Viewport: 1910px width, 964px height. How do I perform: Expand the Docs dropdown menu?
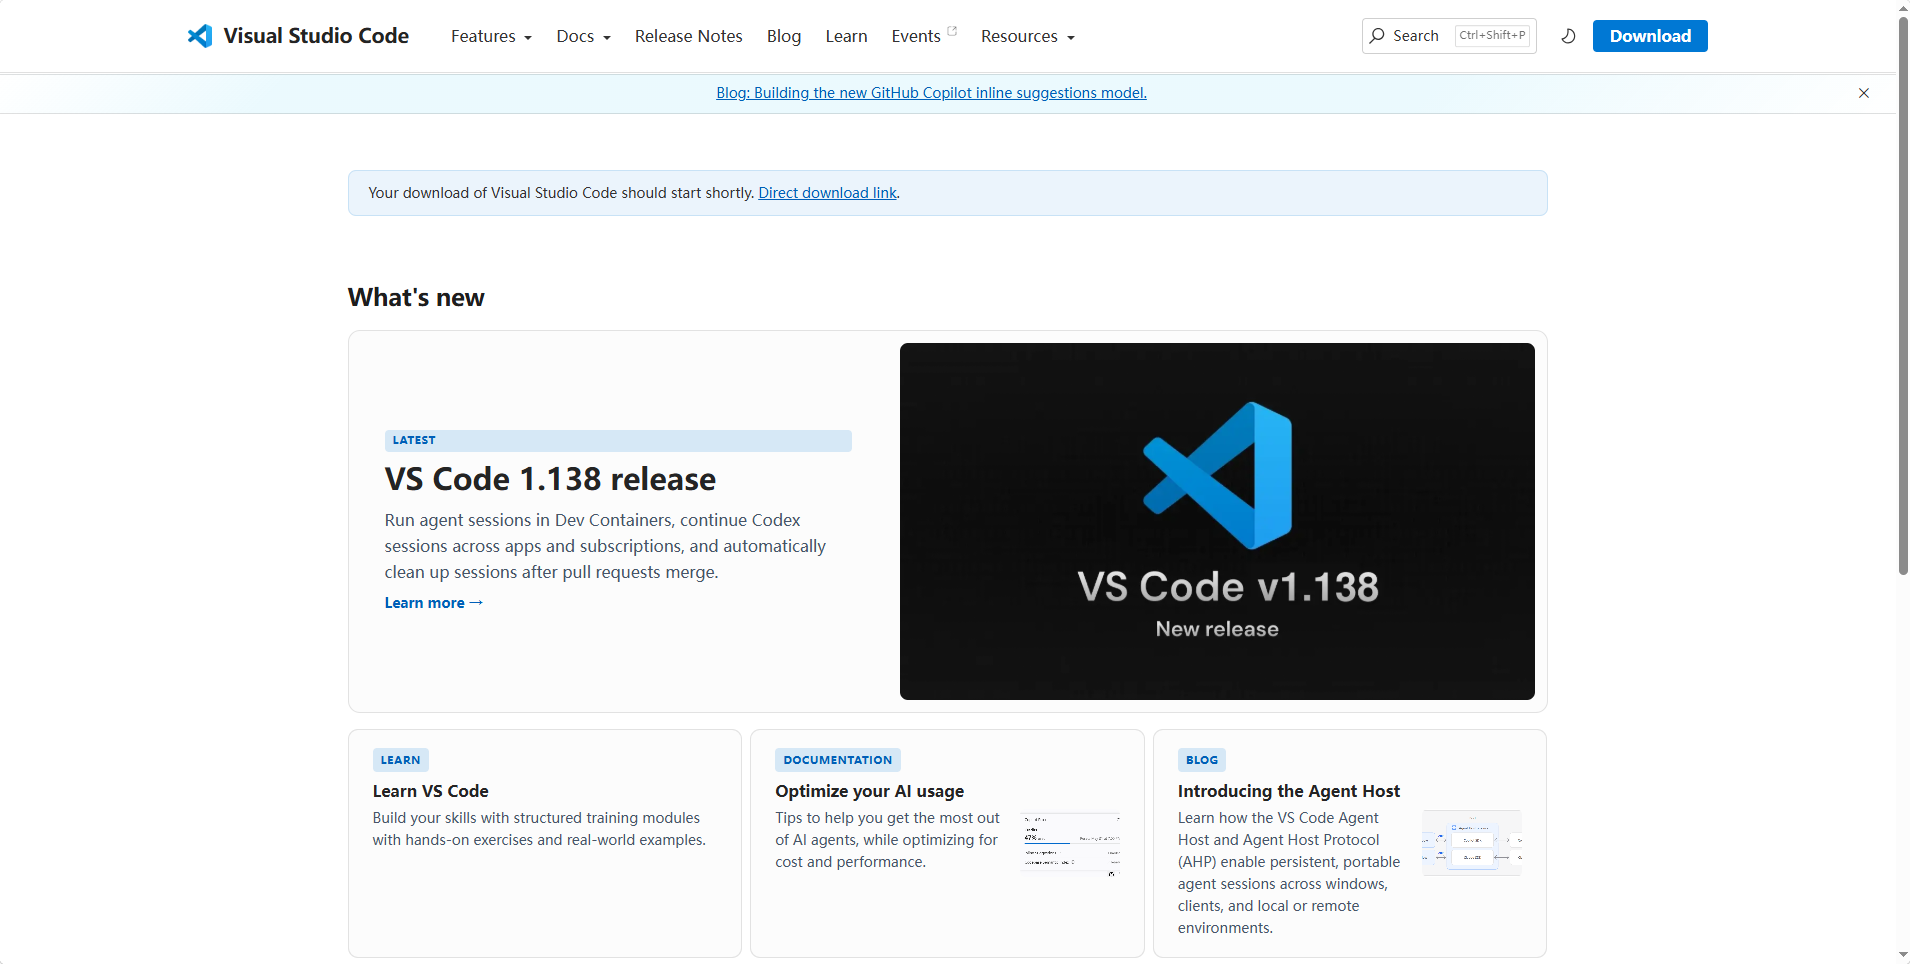point(583,36)
